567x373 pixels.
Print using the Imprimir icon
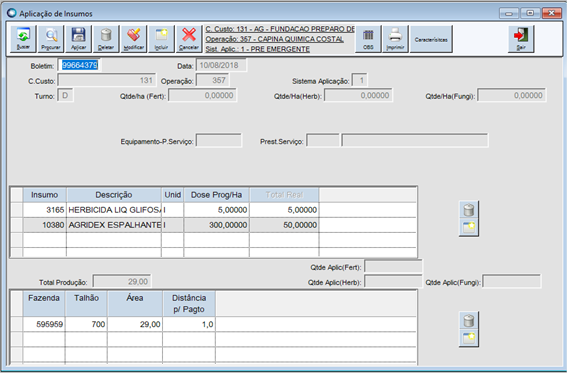tap(396, 39)
